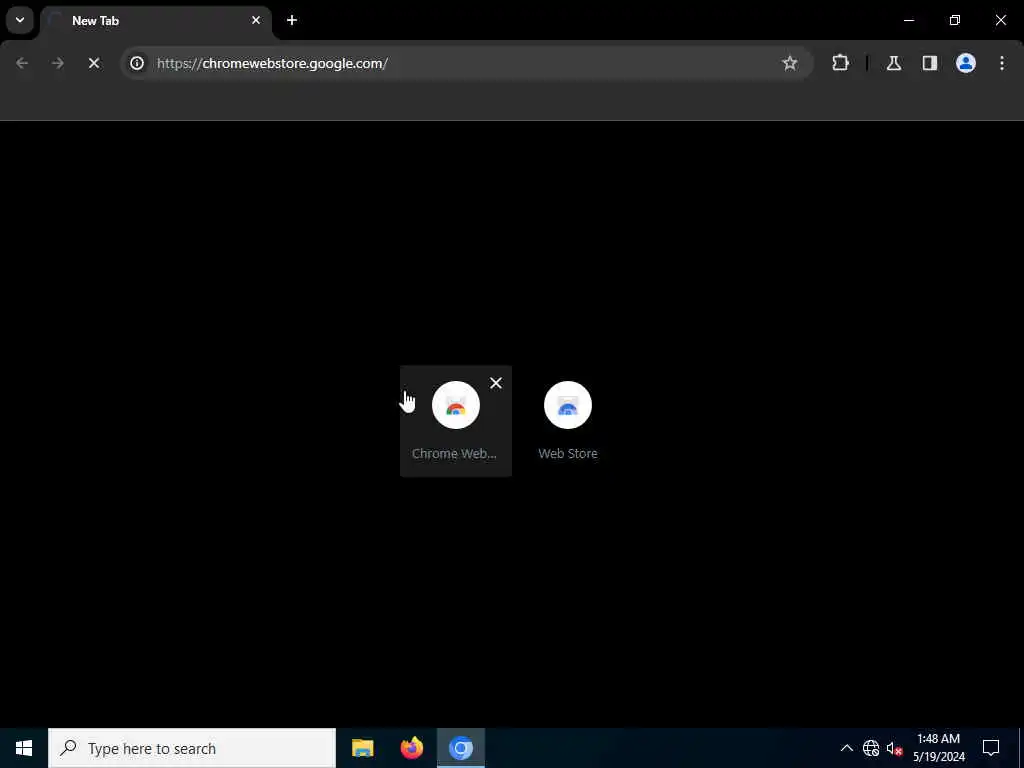Open the clock showing 1:48 AM
The height and width of the screenshot is (768, 1024).
938,748
